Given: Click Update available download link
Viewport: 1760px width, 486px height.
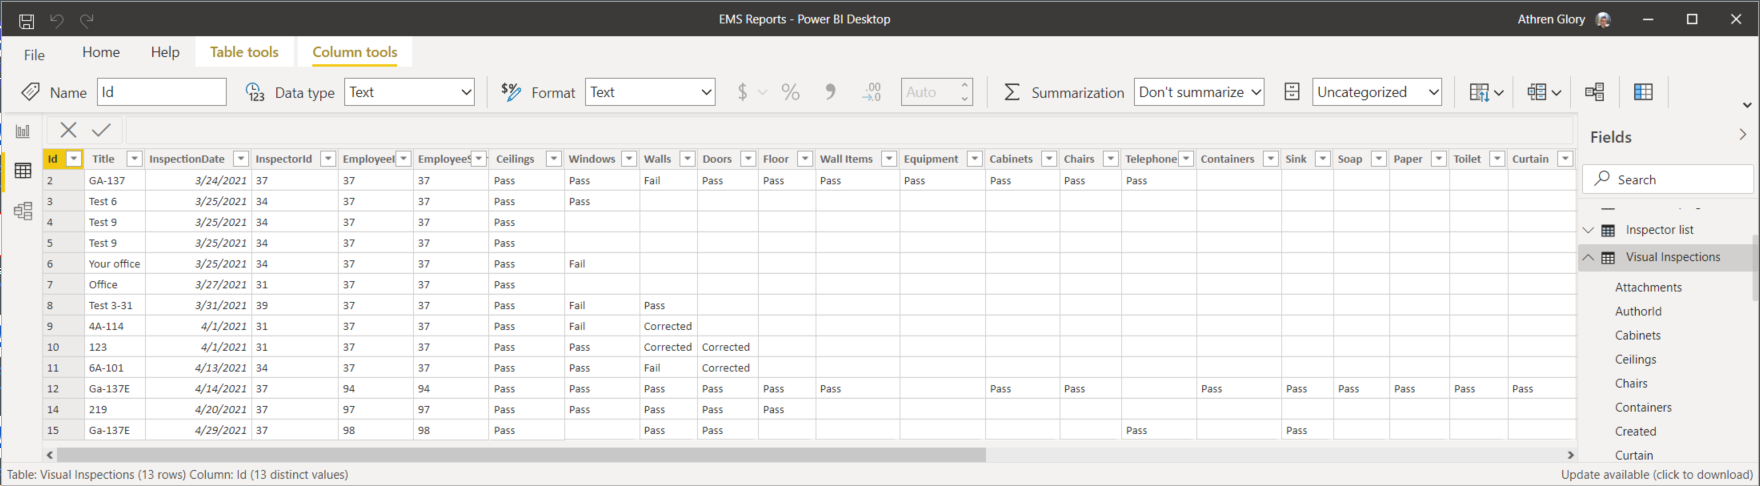Looking at the screenshot, I should 1657,475.
